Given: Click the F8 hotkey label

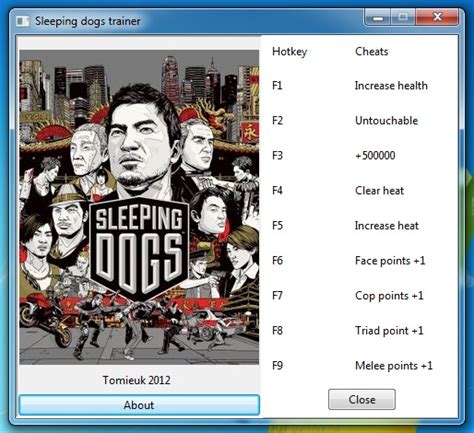Looking at the screenshot, I should pos(277,330).
